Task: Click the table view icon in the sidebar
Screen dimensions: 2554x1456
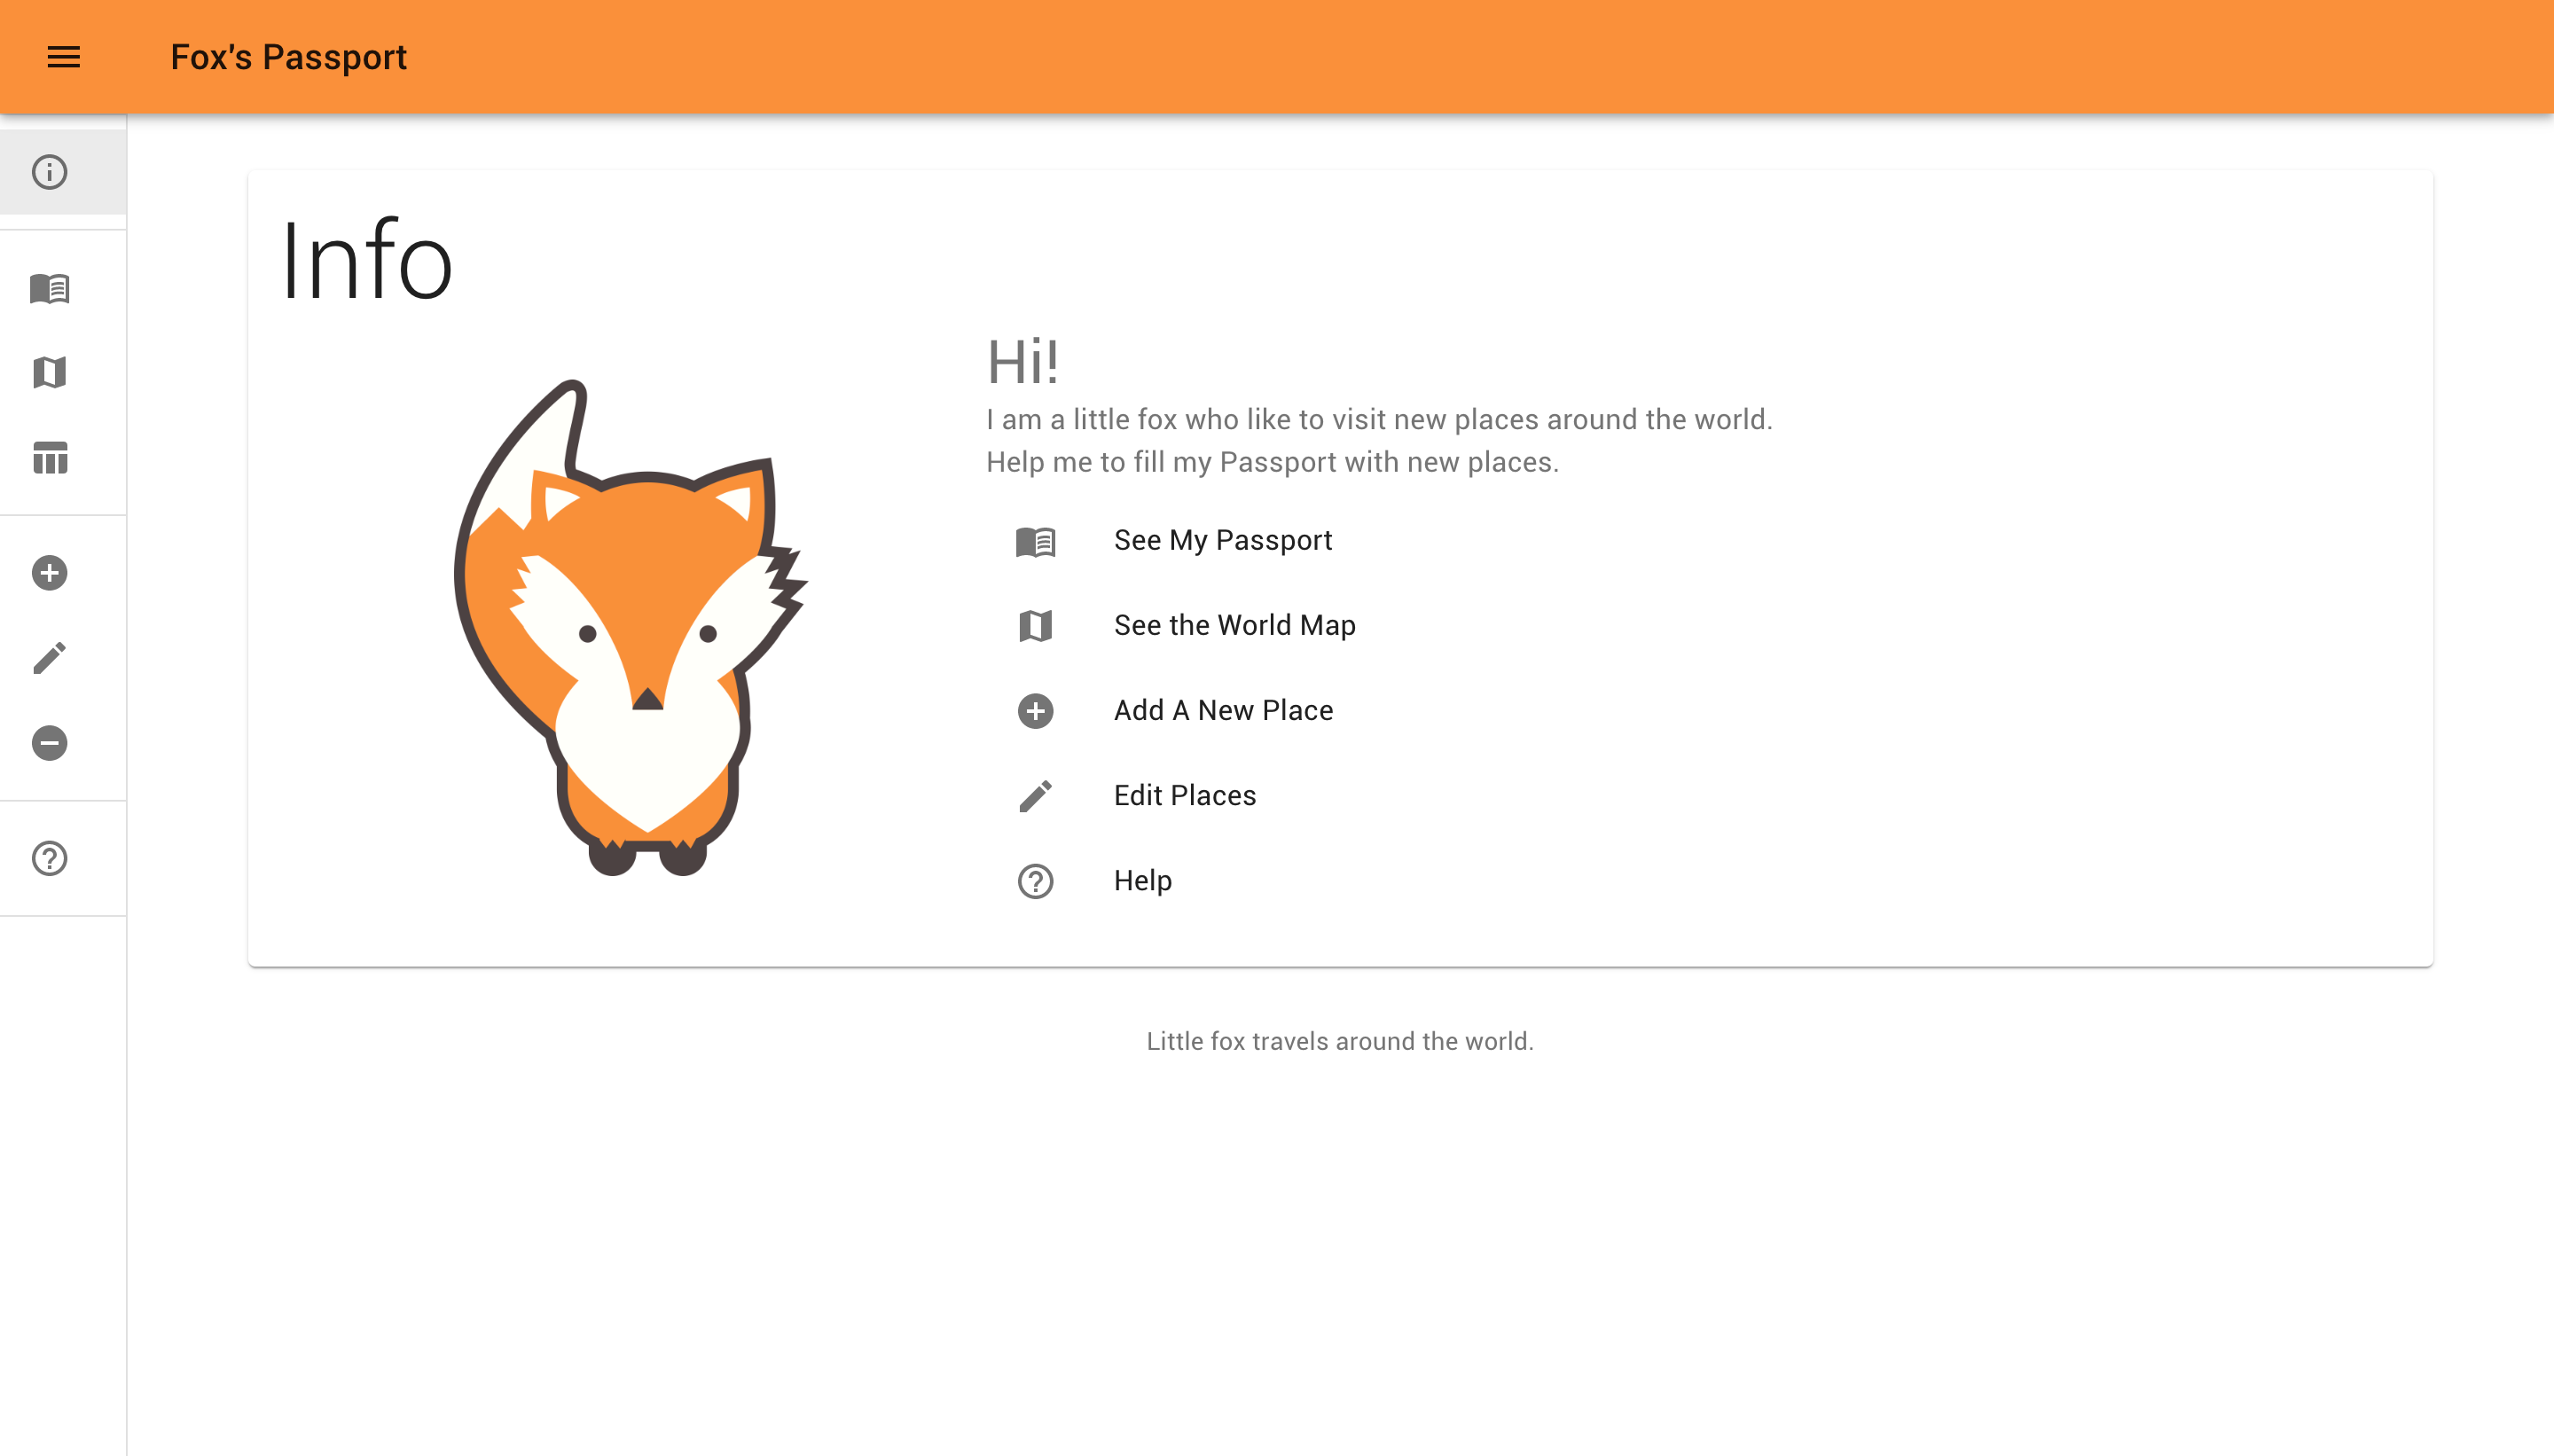Action: [x=48, y=458]
